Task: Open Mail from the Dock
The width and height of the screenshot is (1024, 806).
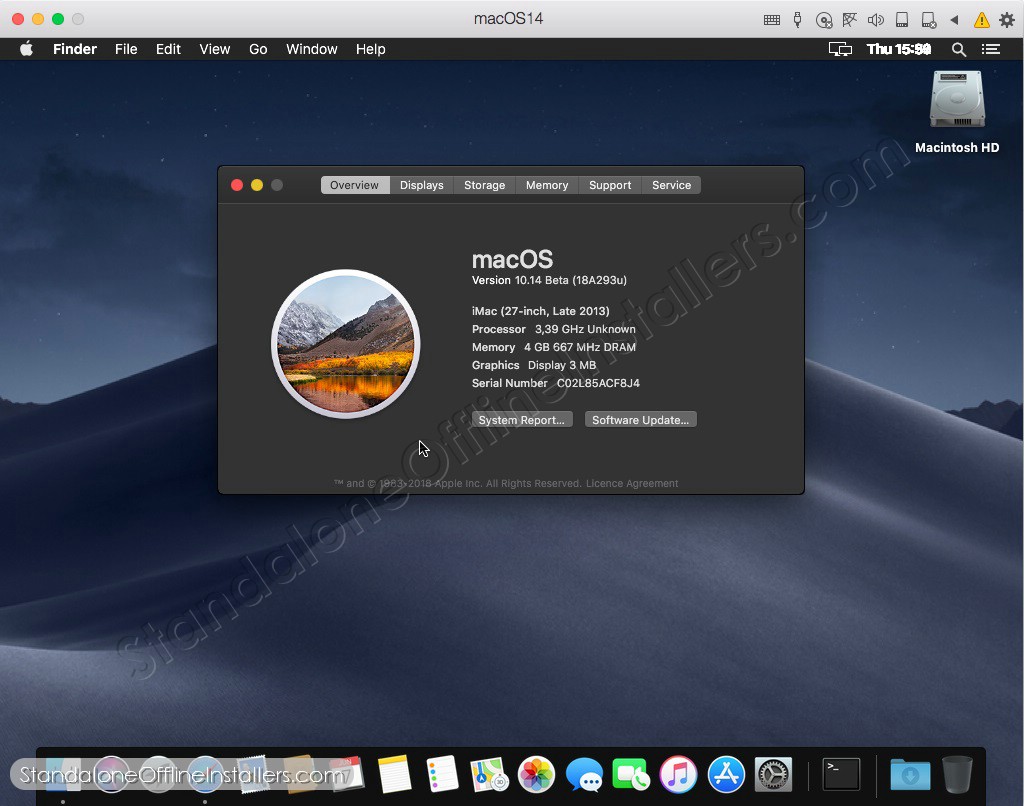Action: [x=253, y=774]
